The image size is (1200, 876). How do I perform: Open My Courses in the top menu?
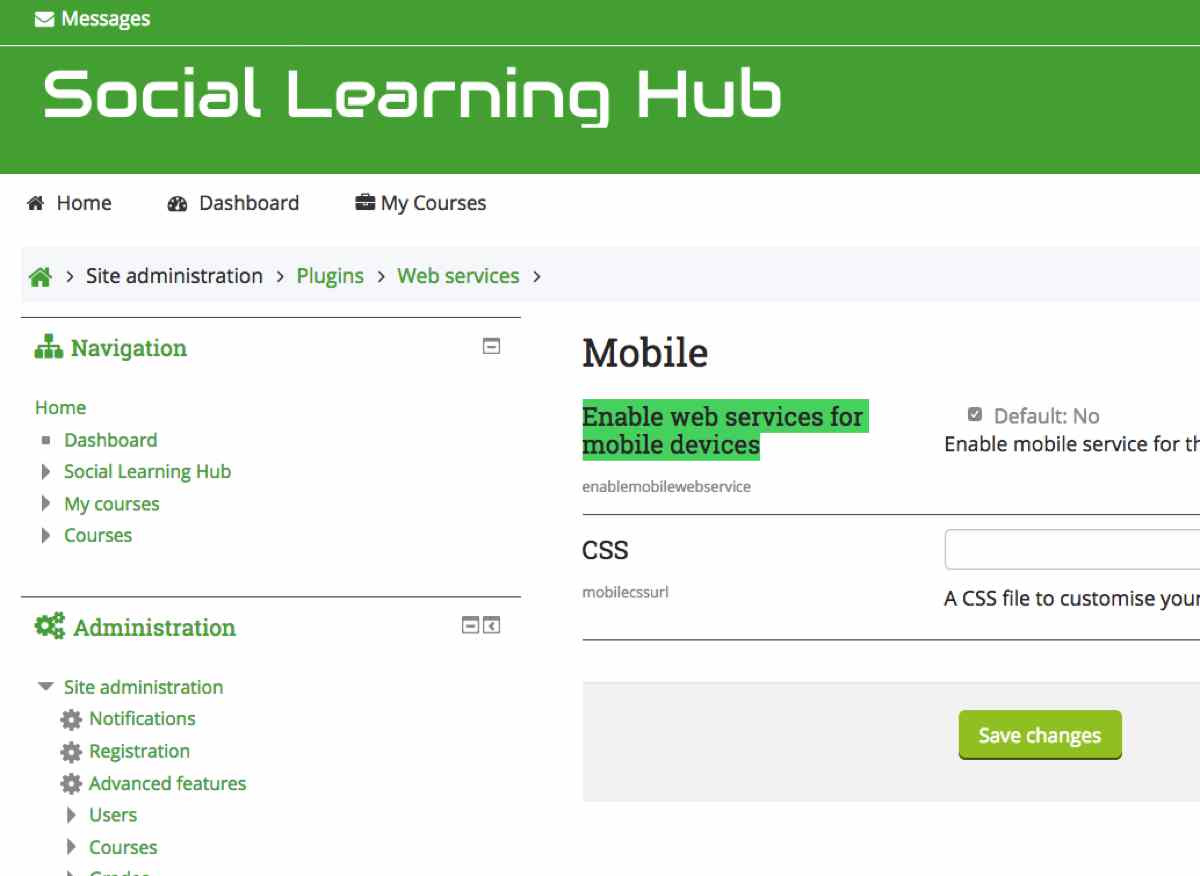point(421,203)
